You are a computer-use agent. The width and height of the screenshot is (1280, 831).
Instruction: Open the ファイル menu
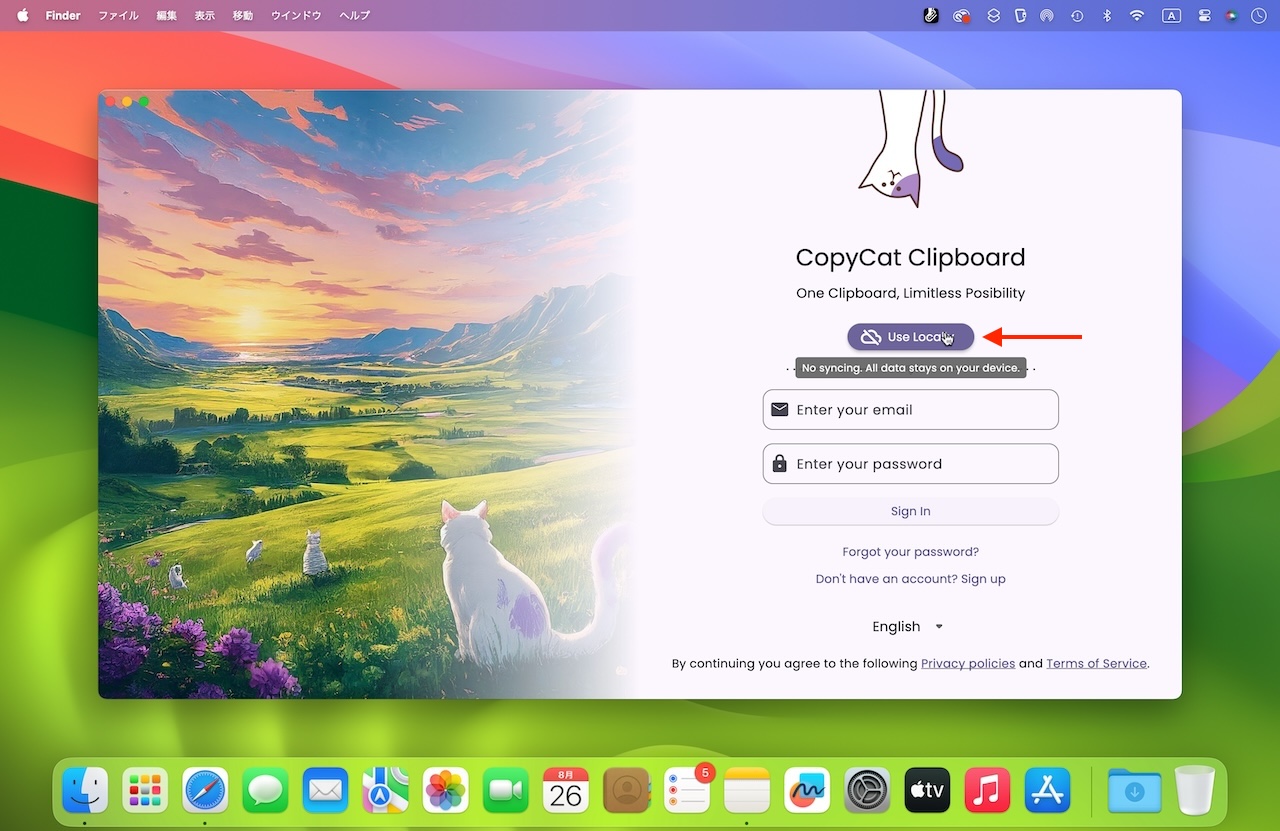pyautogui.click(x=118, y=15)
